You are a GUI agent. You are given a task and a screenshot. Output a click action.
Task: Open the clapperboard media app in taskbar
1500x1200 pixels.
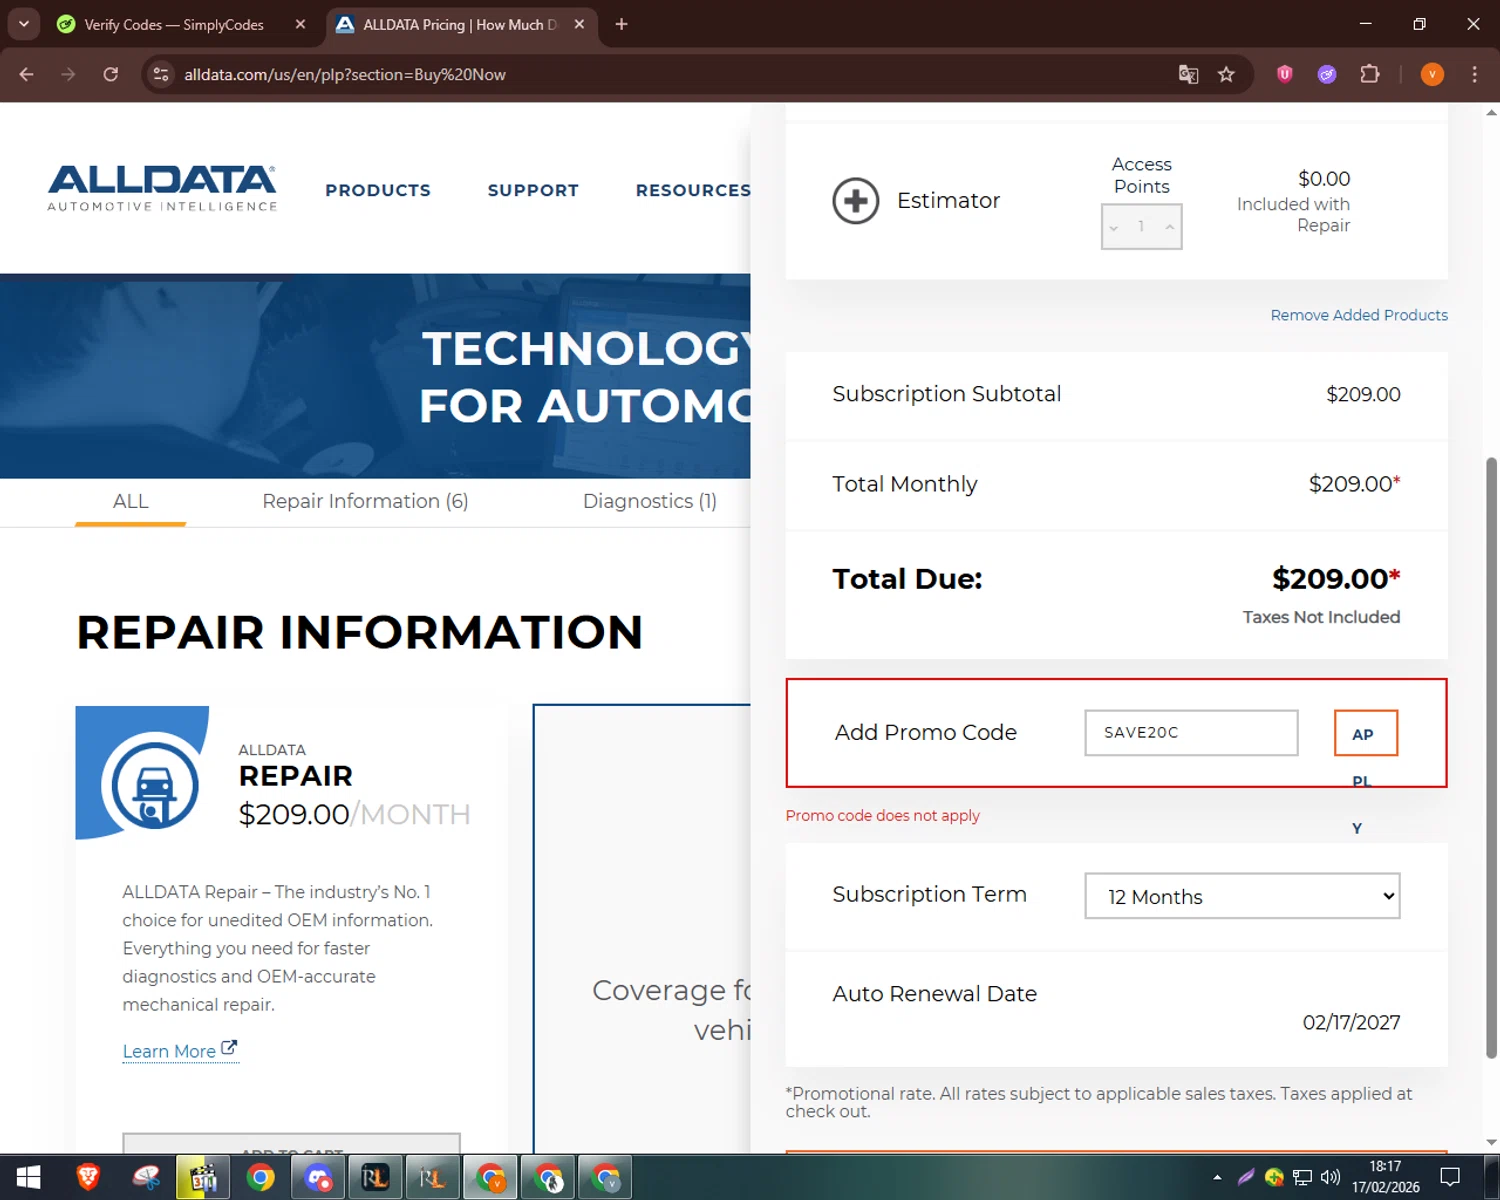pos(203,1178)
